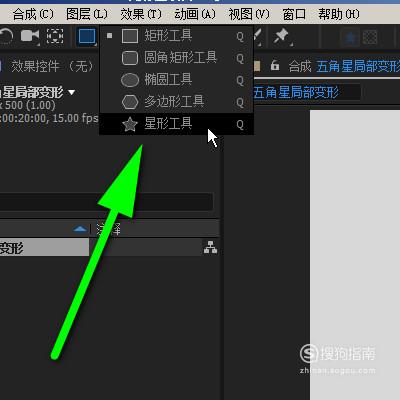Click the label color swatch beside the lock
Image resolution: width=400 pixels, height=400 pixels.
[257, 66]
